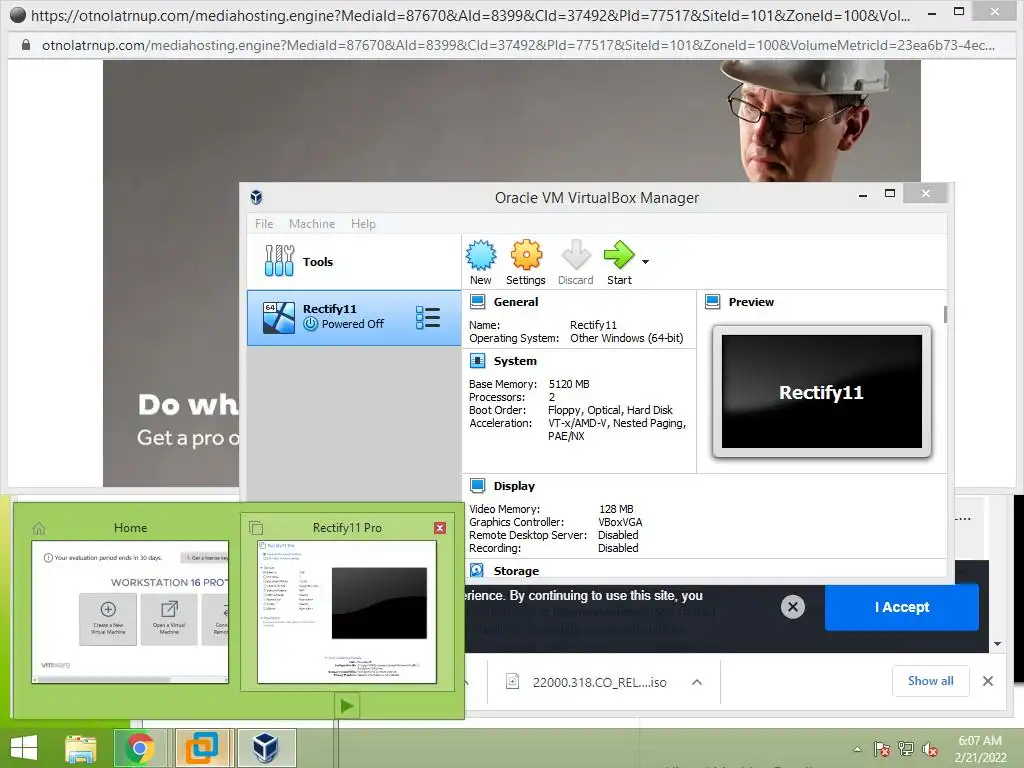
Task: Click the New machine icon in VirtualBox
Action: (481, 255)
